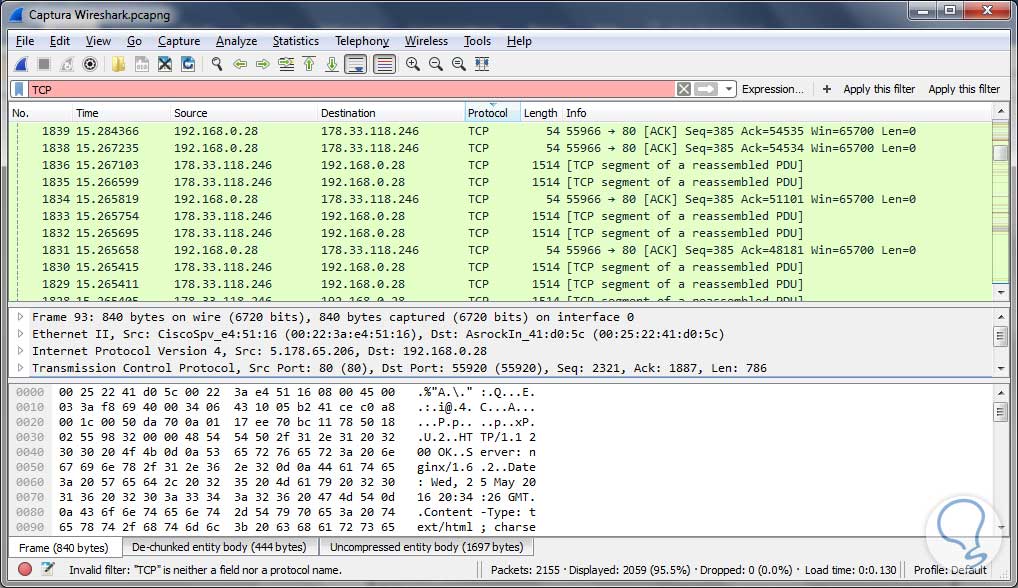The image size is (1018, 588).
Task: Clear the display filter with the X
Action: click(x=684, y=89)
